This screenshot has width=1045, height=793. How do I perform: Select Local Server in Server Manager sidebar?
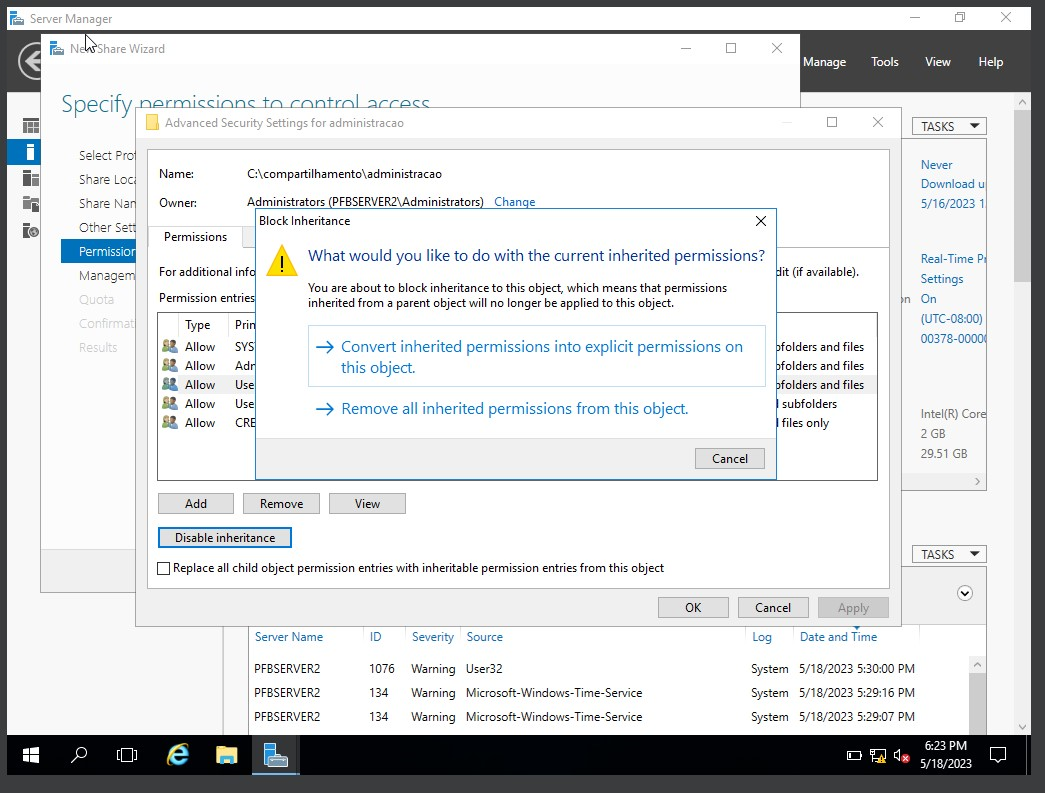(x=33, y=152)
